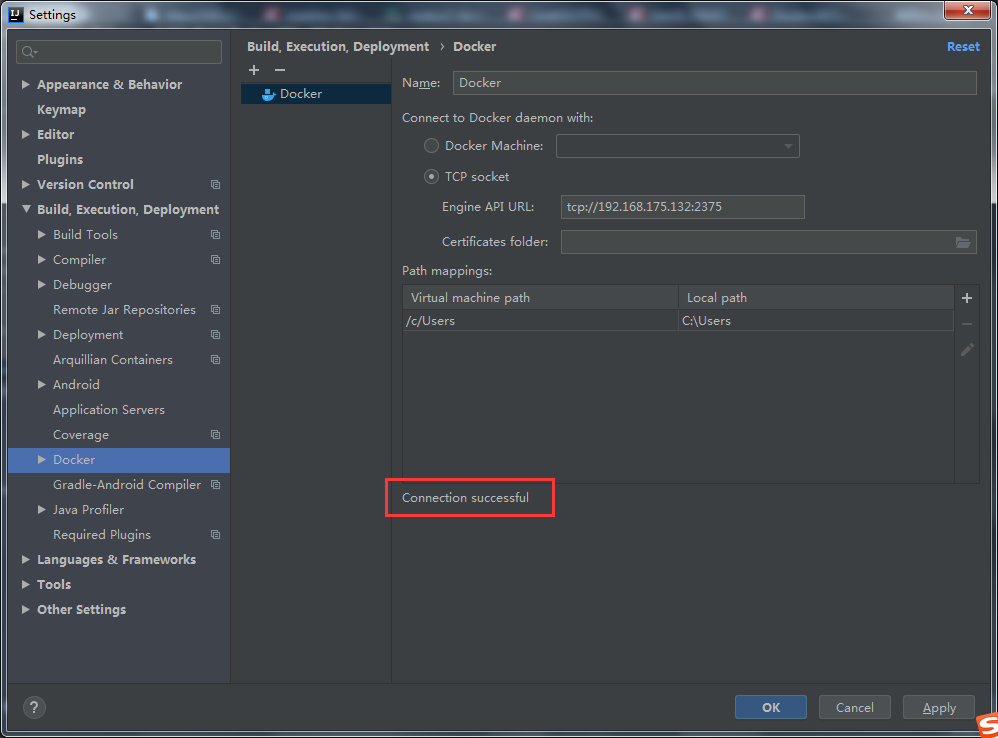Expand the Android node
Viewport: 998px width, 738px height.
(41, 384)
